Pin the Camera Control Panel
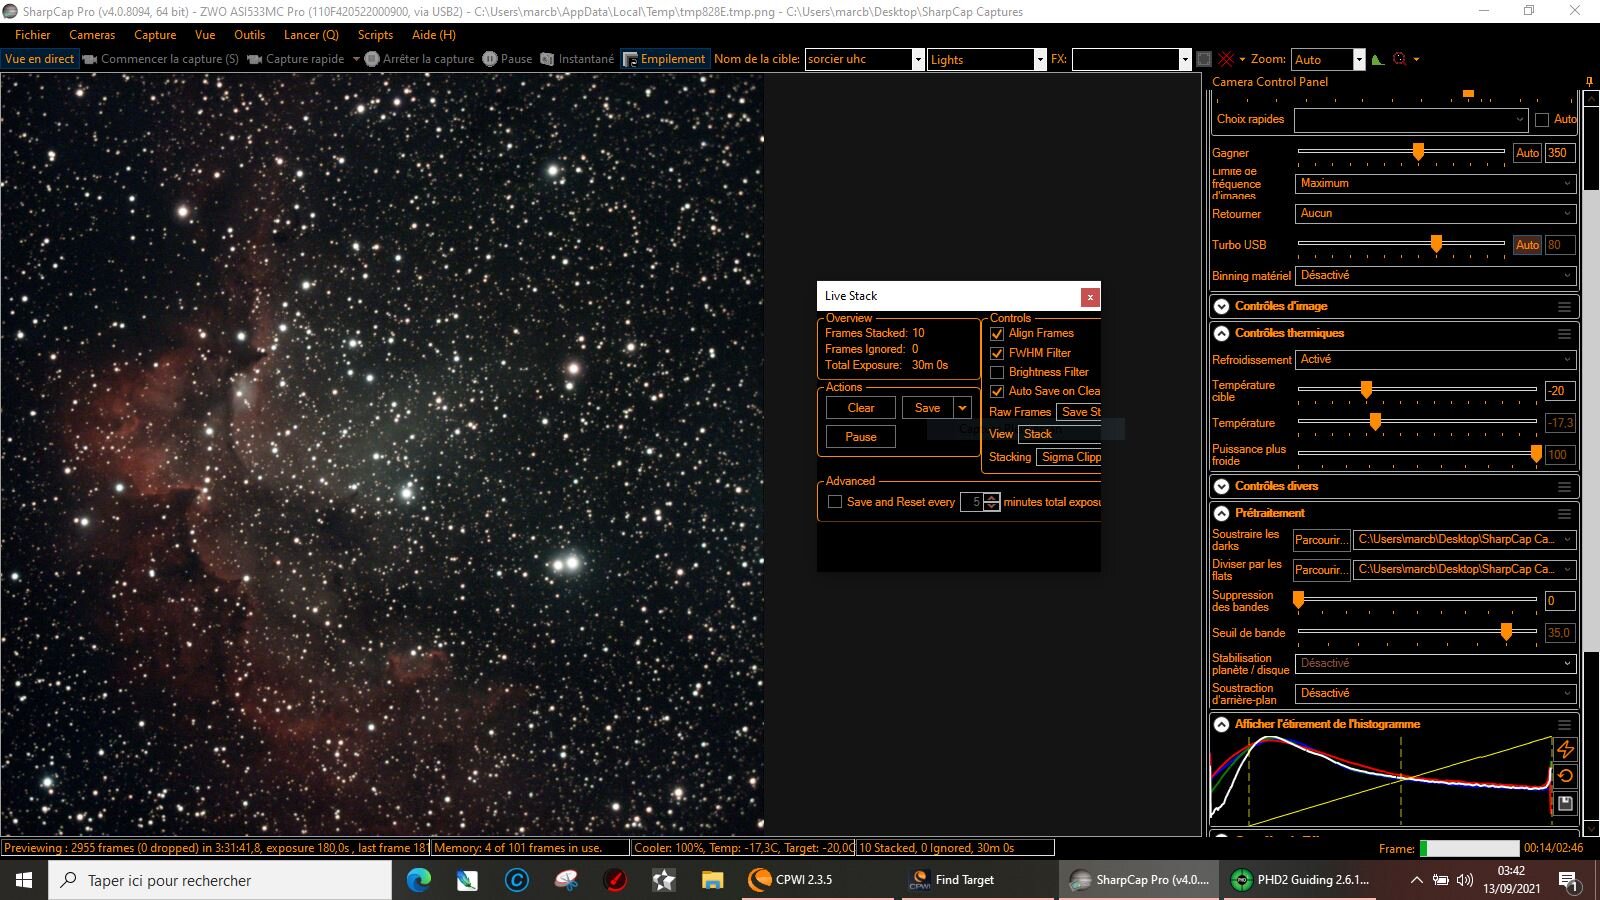This screenshot has width=1600, height=900. tap(1589, 82)
